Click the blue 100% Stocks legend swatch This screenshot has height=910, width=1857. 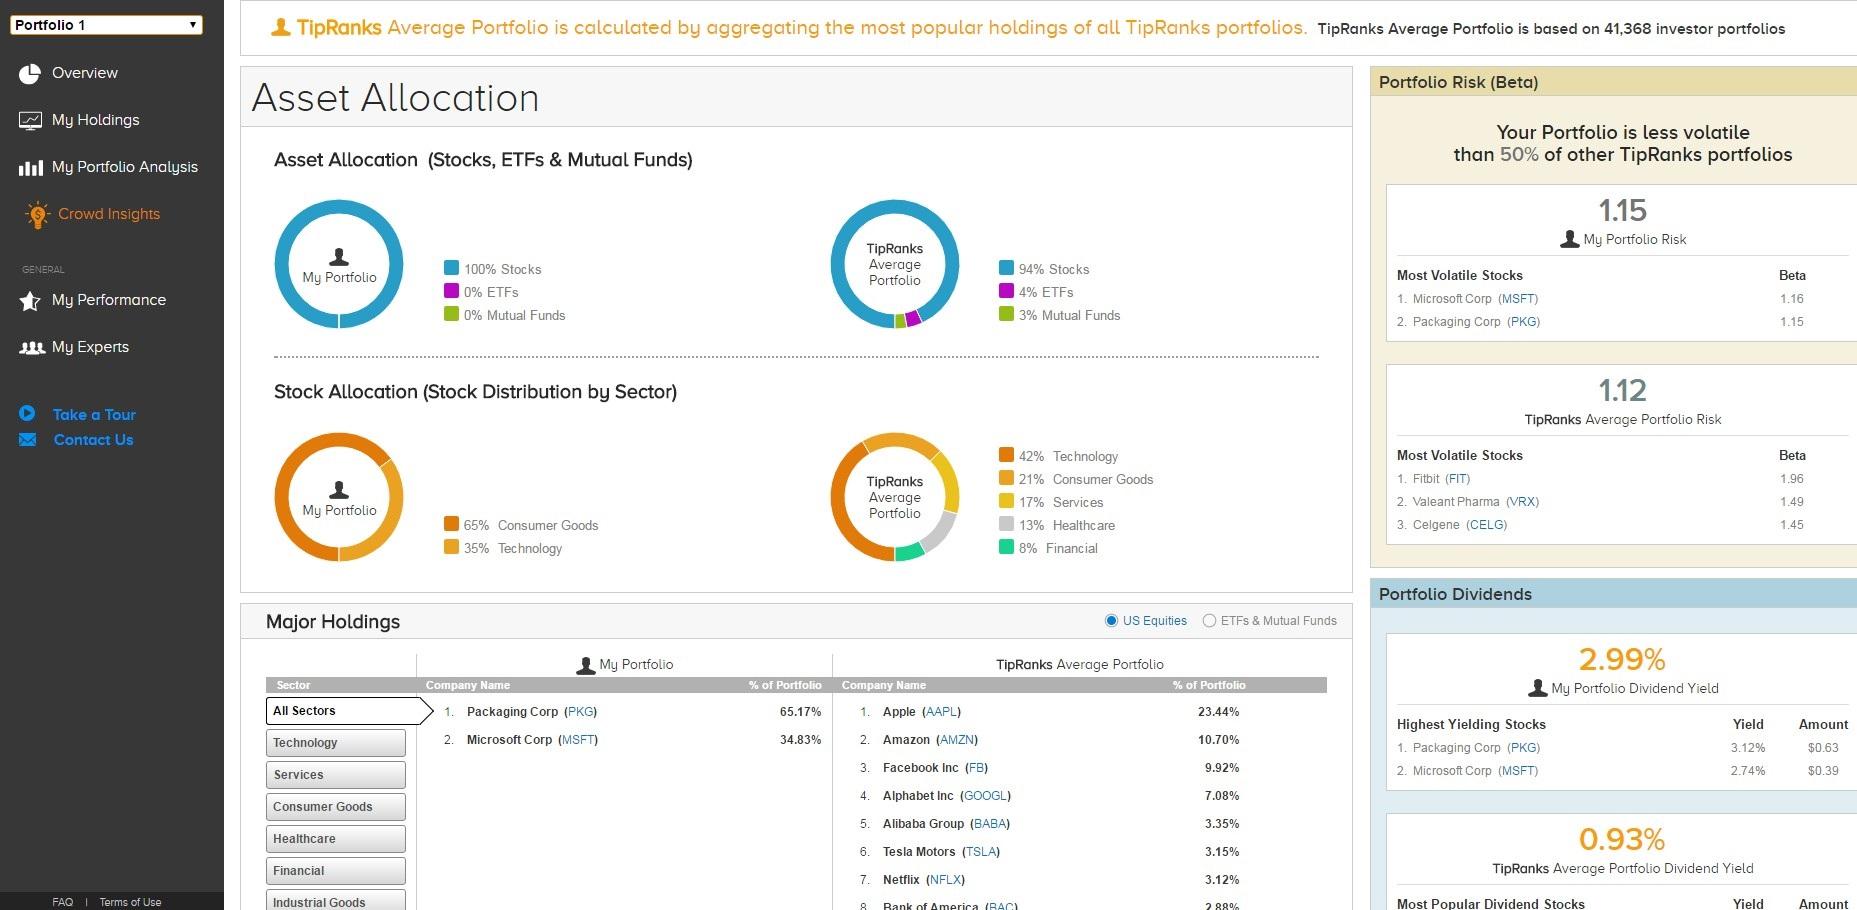(x=451, y=268)
